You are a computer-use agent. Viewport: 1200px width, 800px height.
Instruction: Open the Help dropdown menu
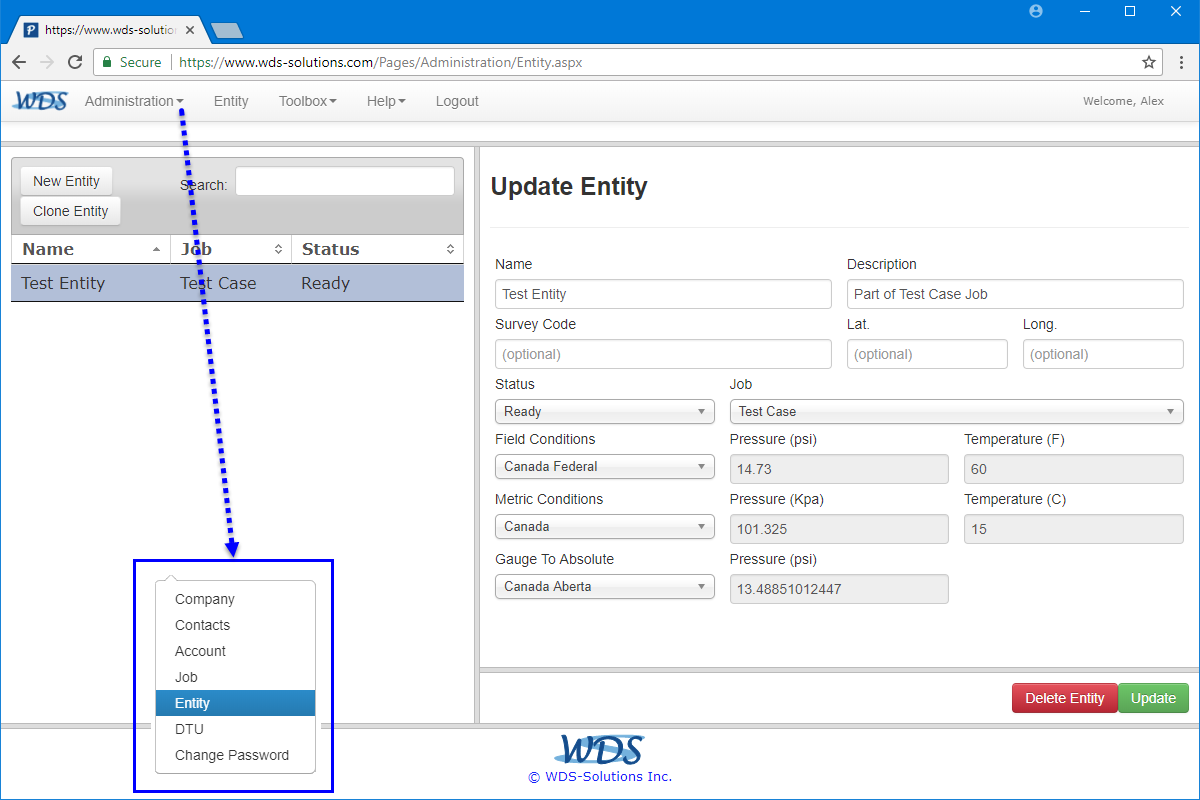386,101
